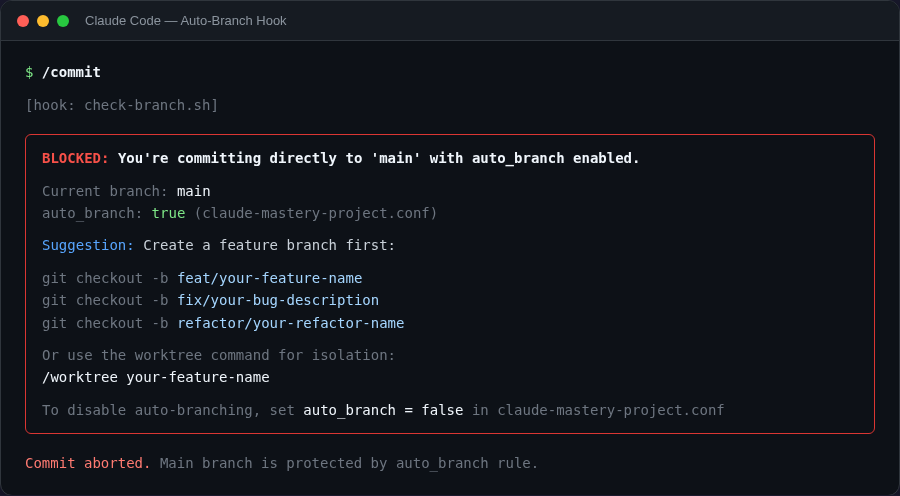
Task: Click 'To disable auto-branching, set' text
Action: (168, 410)
